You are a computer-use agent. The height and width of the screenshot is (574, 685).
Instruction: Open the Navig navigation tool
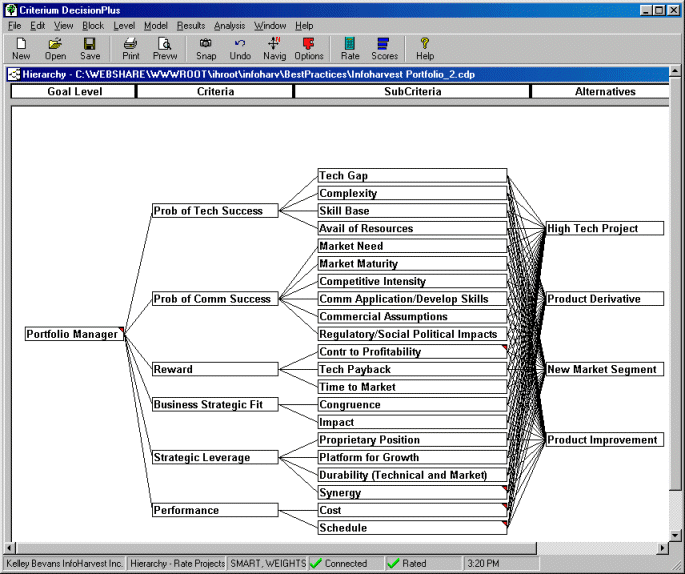click(274, 48)
